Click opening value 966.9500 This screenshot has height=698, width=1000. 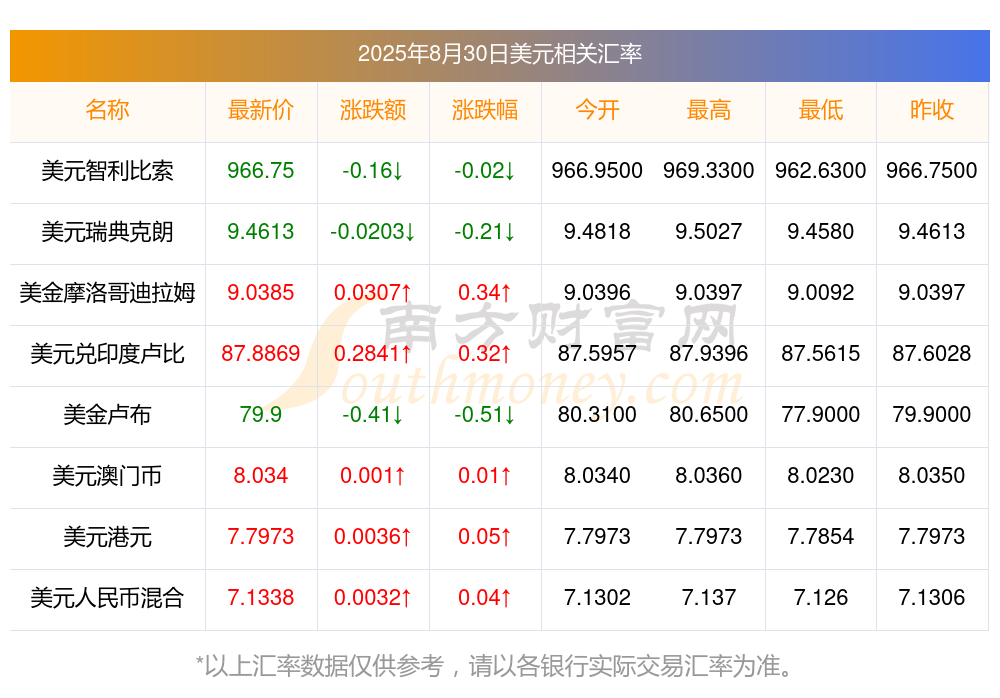pyautogui.click(x=597, y=171)
